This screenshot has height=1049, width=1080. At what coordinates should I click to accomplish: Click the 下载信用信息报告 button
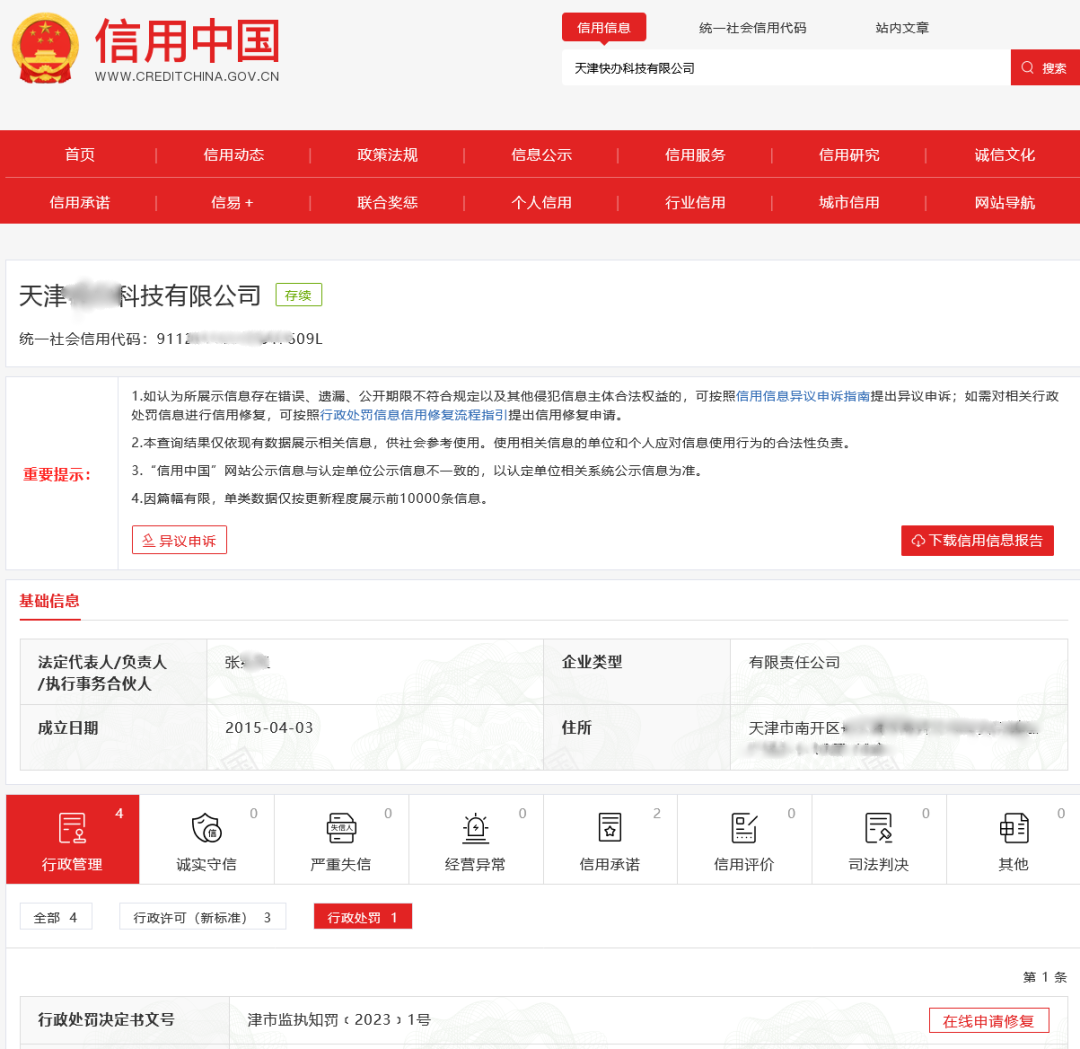[x=977, y=540]
